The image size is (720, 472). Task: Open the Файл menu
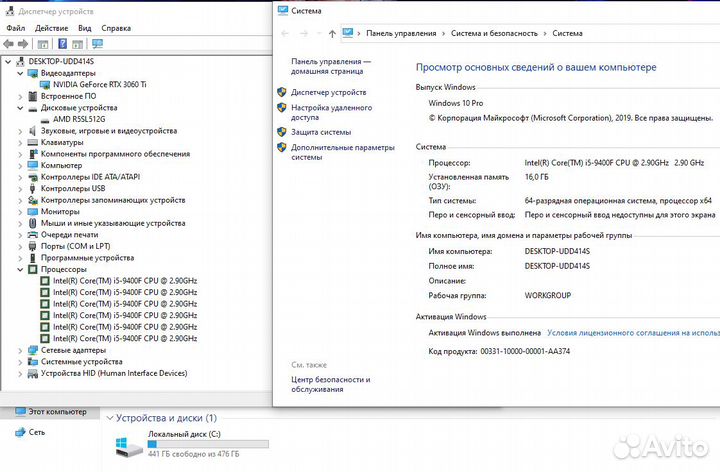16,28
